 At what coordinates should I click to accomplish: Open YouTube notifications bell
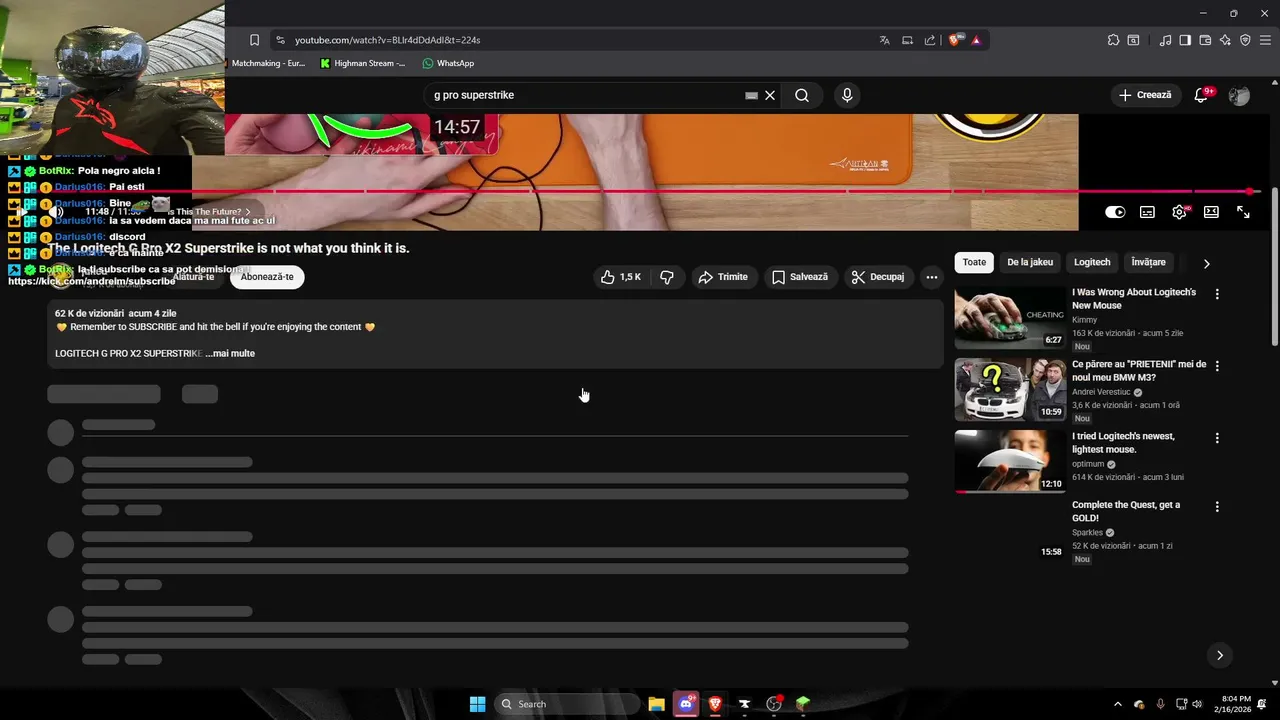coord(1202,95)
